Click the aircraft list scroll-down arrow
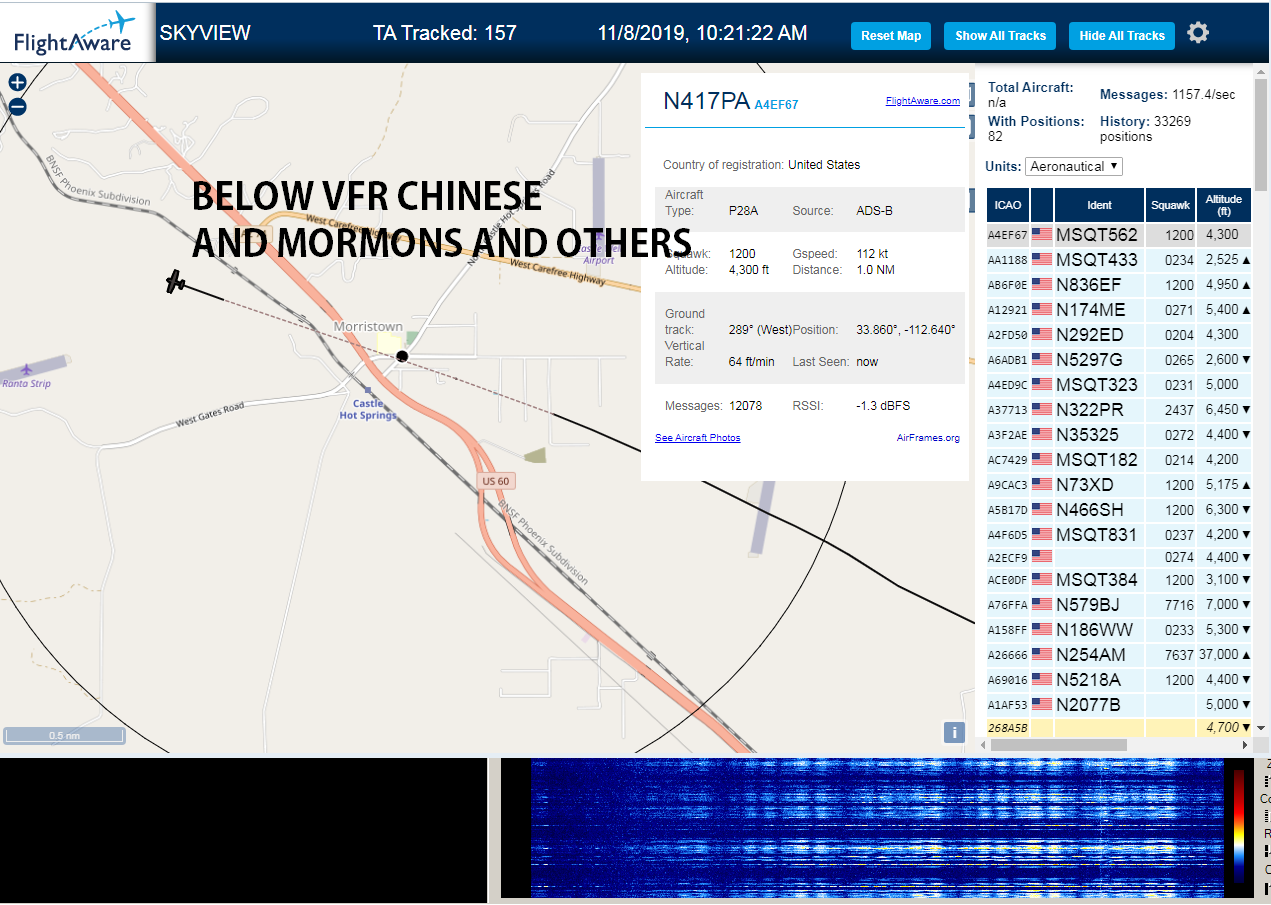Viewport: 1271px width, 905px height. pos(1260,728)
